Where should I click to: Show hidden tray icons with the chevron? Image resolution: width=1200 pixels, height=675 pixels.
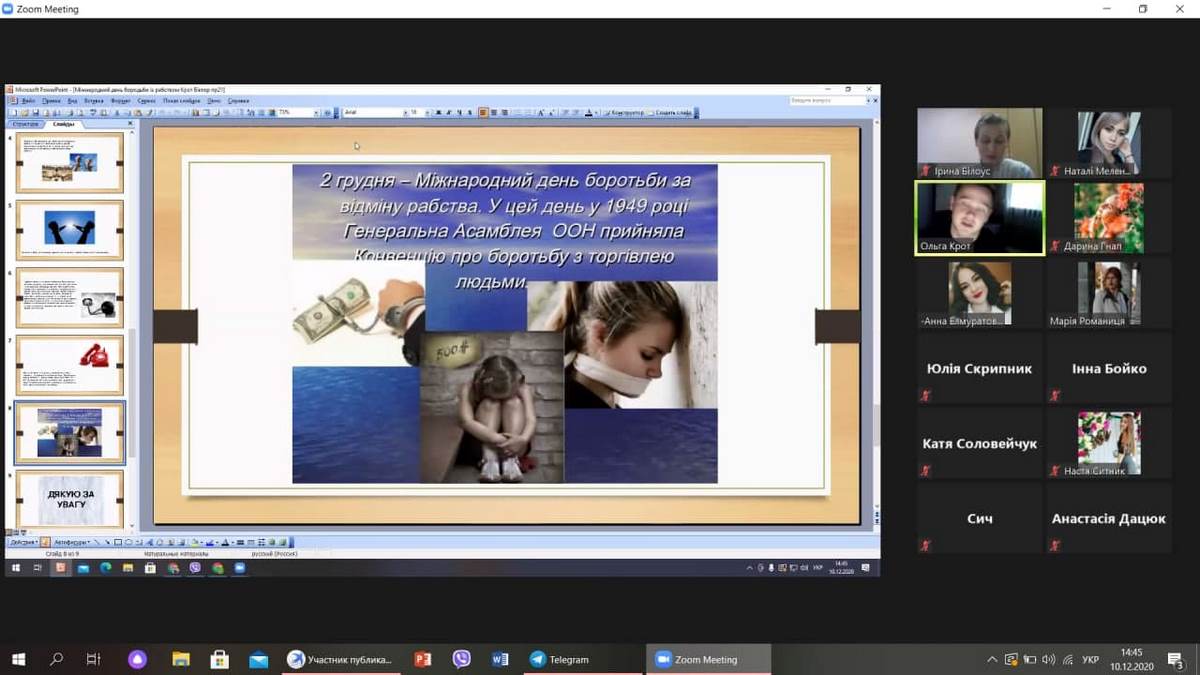pos(992,659)
